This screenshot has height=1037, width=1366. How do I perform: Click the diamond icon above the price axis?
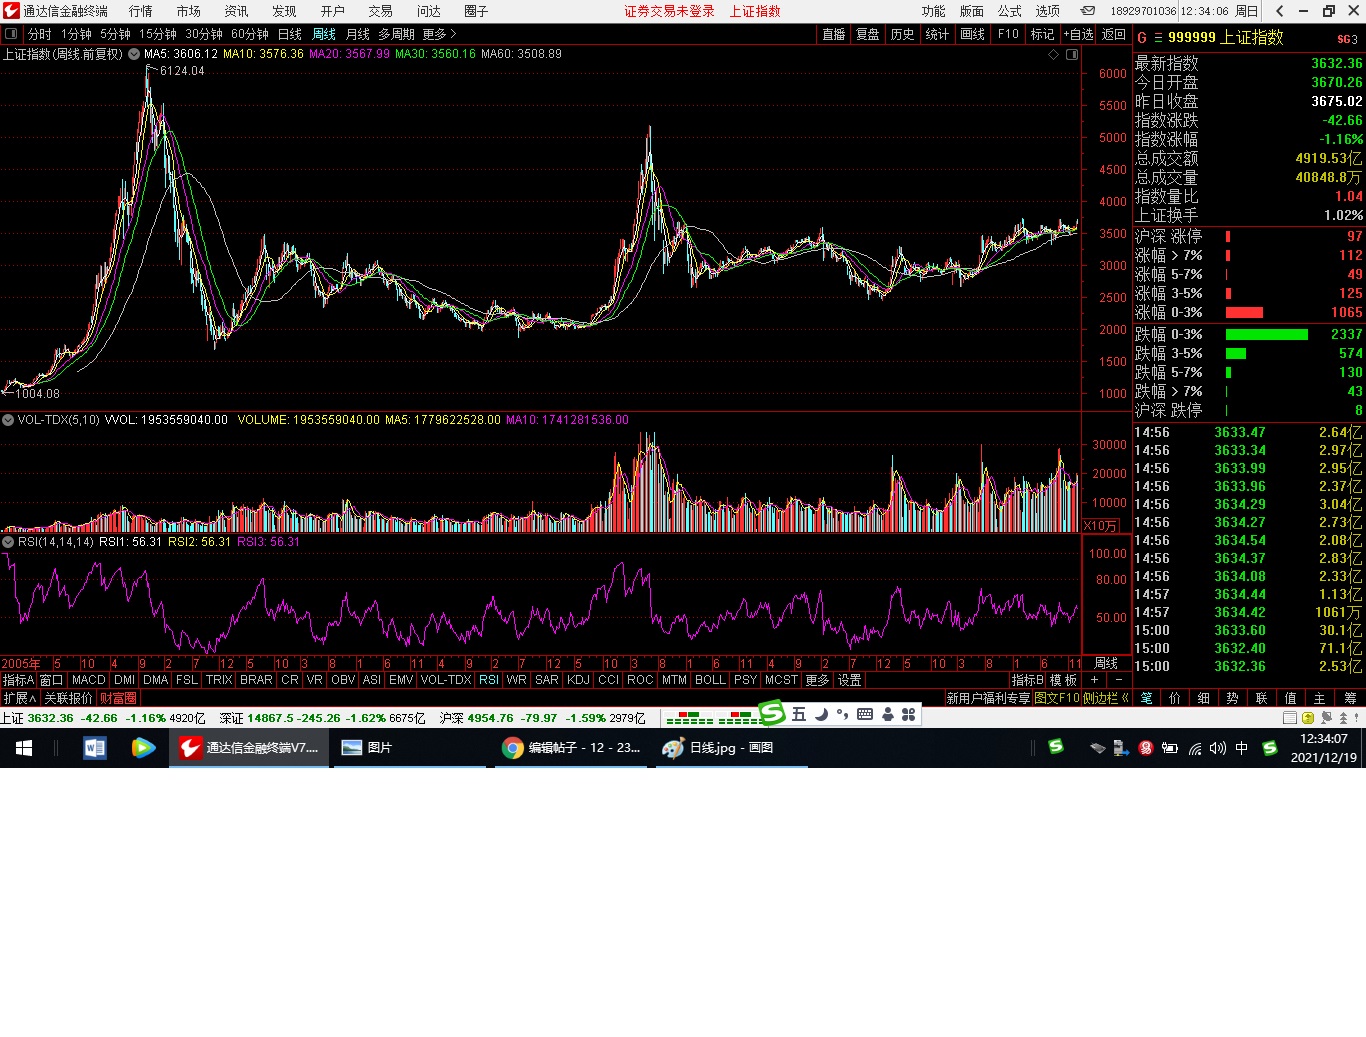(1053, 54)
